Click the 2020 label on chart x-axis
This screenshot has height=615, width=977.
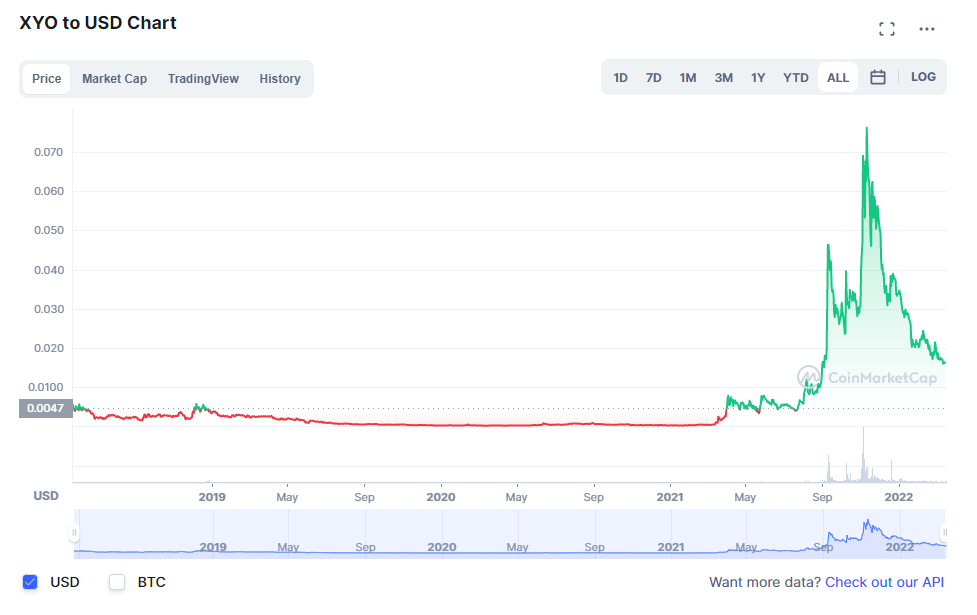point(441,497)
